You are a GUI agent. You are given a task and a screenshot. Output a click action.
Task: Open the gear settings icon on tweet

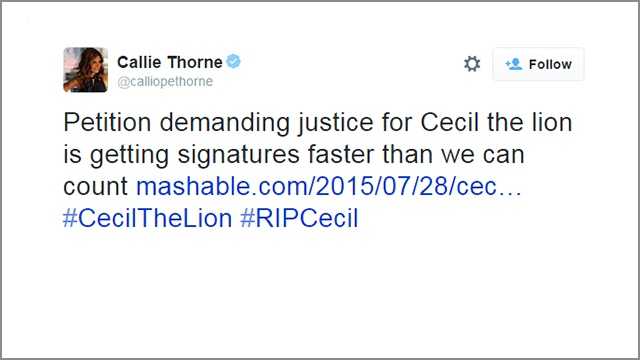(472, 64)
